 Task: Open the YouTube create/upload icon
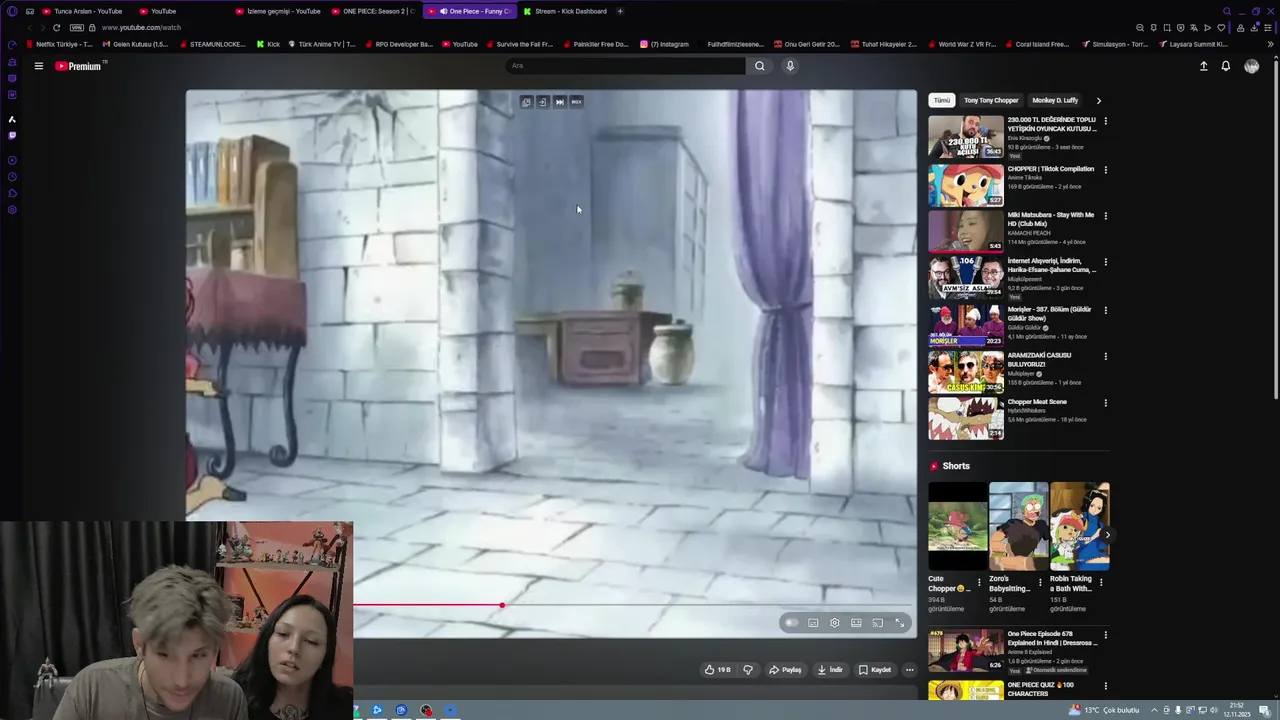point(1203,66)
